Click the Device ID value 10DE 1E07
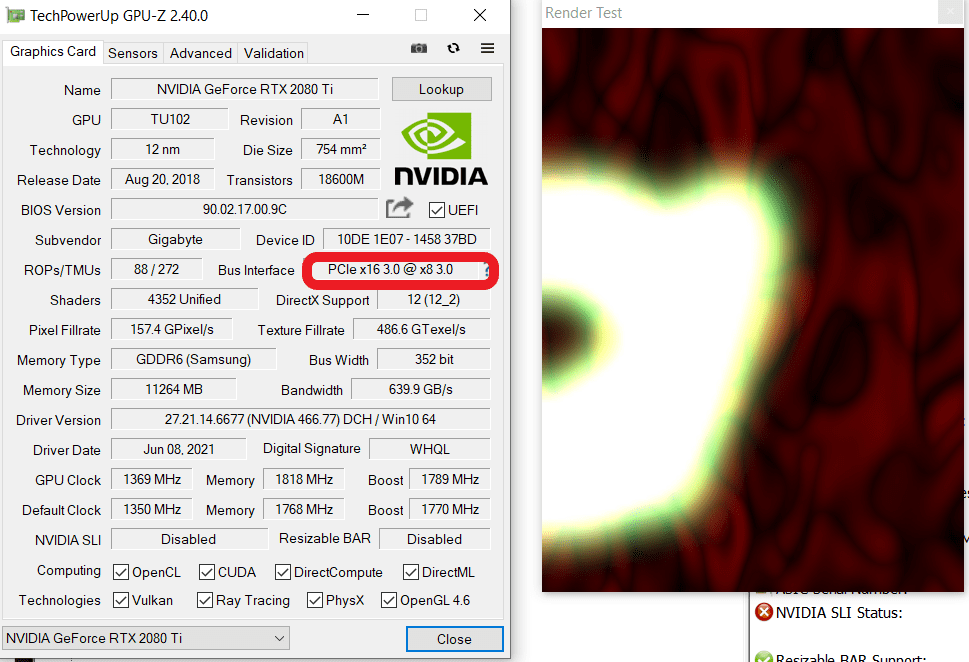Viewport: 969px width, 662px height. point(407,239)
